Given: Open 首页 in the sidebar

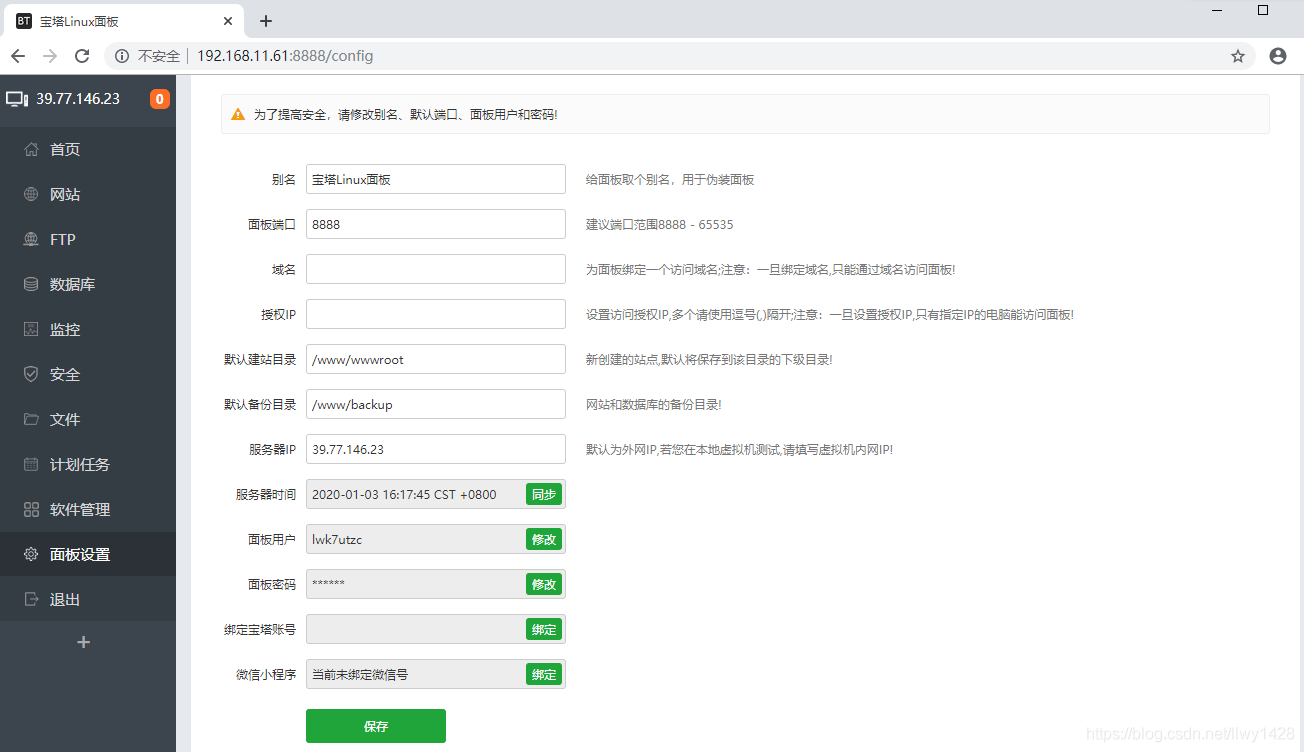Looking at the screenshot, I should click(x=88, y=149).
